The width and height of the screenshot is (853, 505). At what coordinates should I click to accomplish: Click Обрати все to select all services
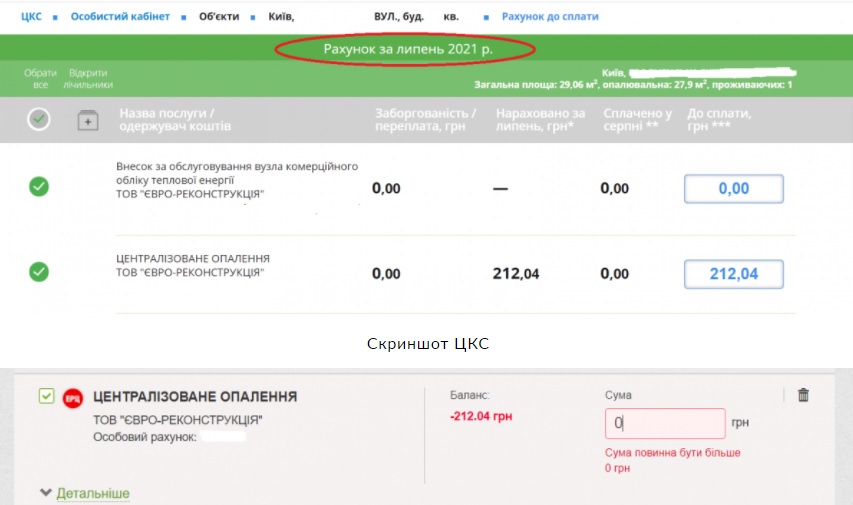(x=40, y=79)
